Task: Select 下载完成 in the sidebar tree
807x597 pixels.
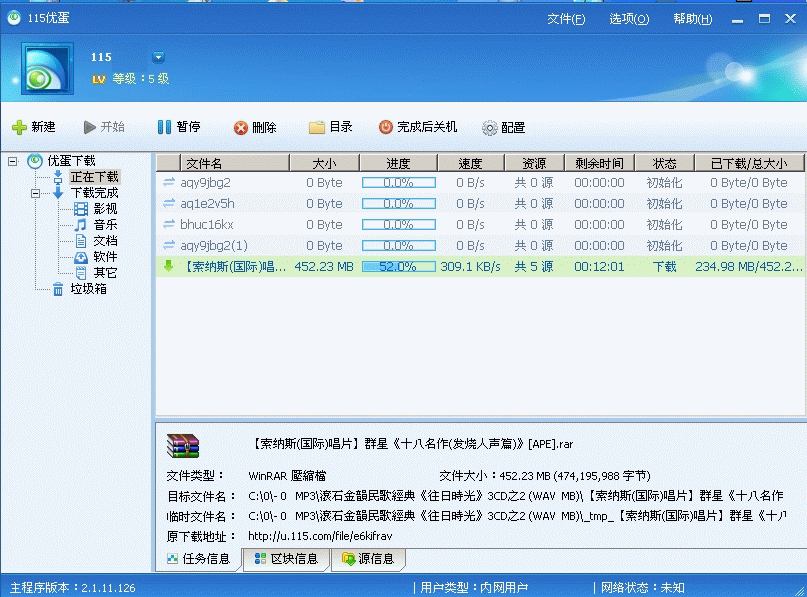Action: [95, 193]
